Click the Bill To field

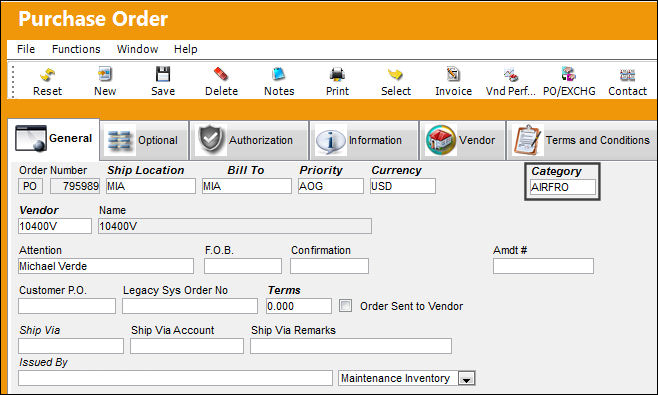[246, 186]
